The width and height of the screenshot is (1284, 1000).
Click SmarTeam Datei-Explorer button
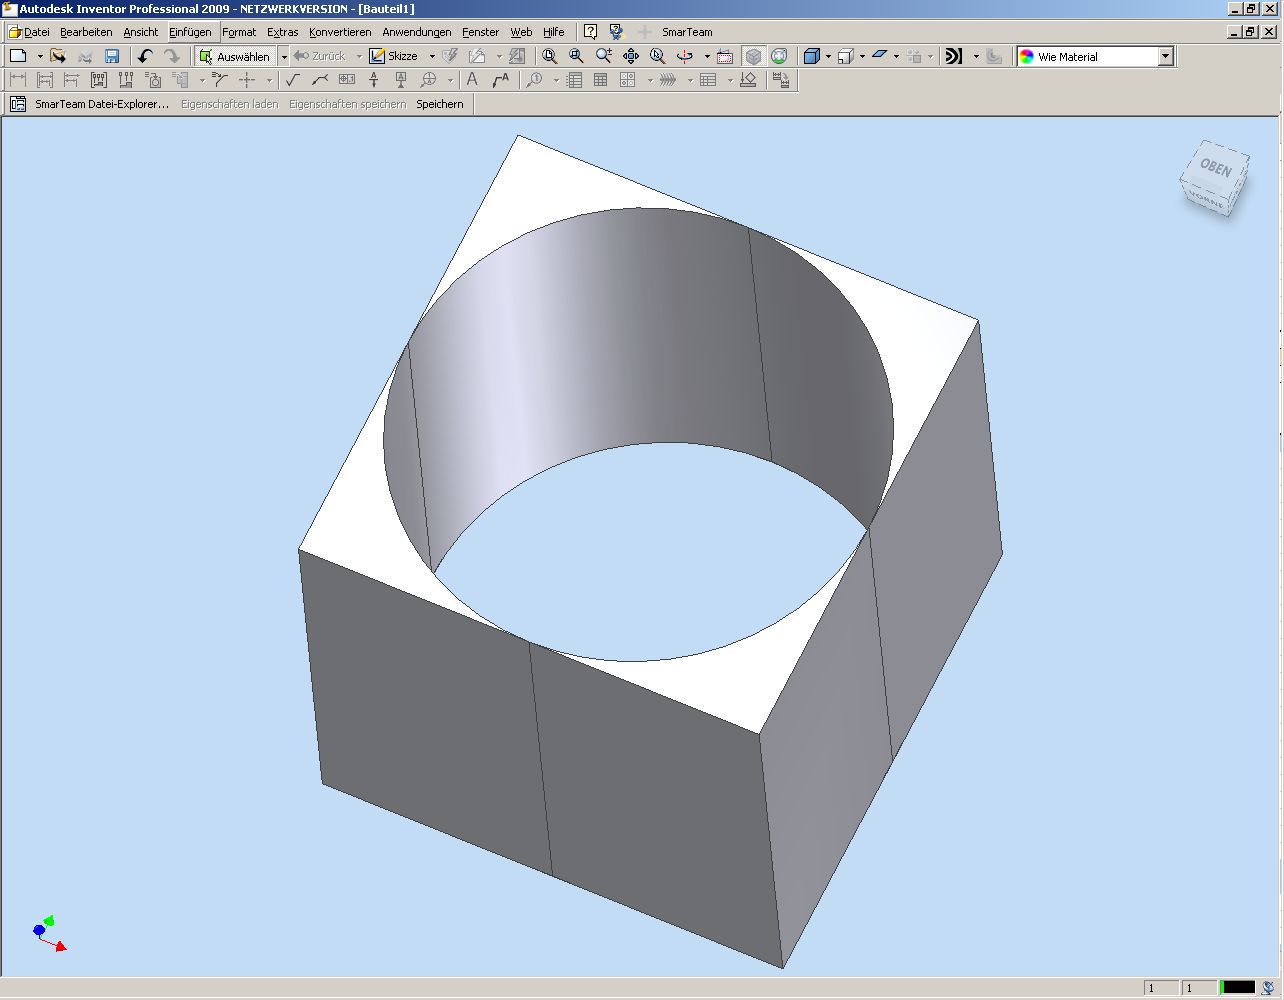(x=102, y=104)
